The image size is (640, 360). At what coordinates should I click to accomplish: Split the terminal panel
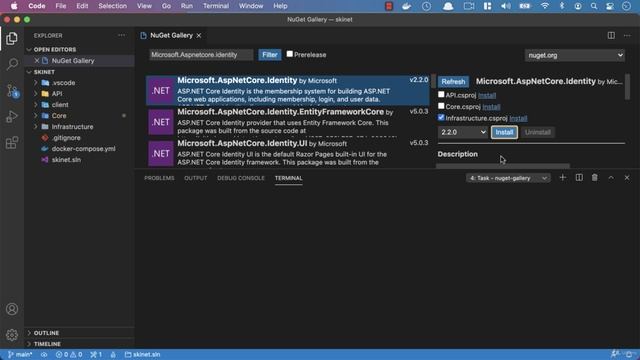[x=579, y=178]
